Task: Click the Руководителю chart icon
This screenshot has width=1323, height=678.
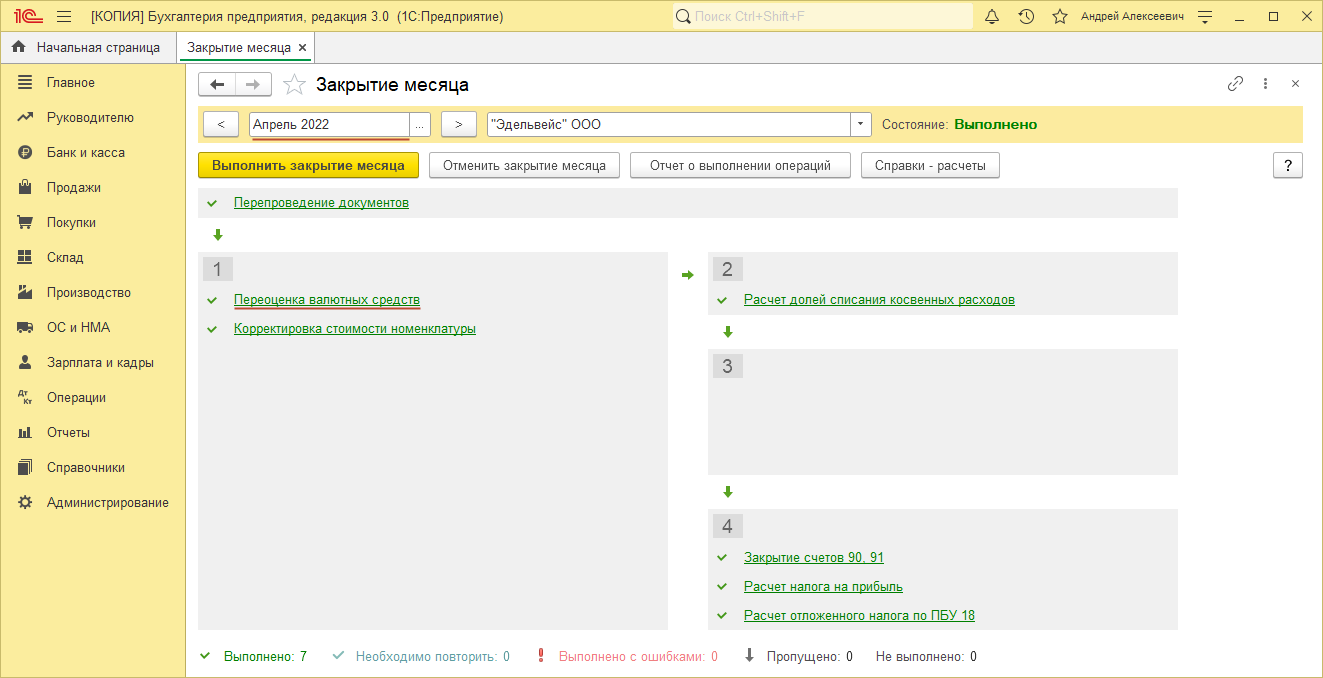Action: (26, 117)
